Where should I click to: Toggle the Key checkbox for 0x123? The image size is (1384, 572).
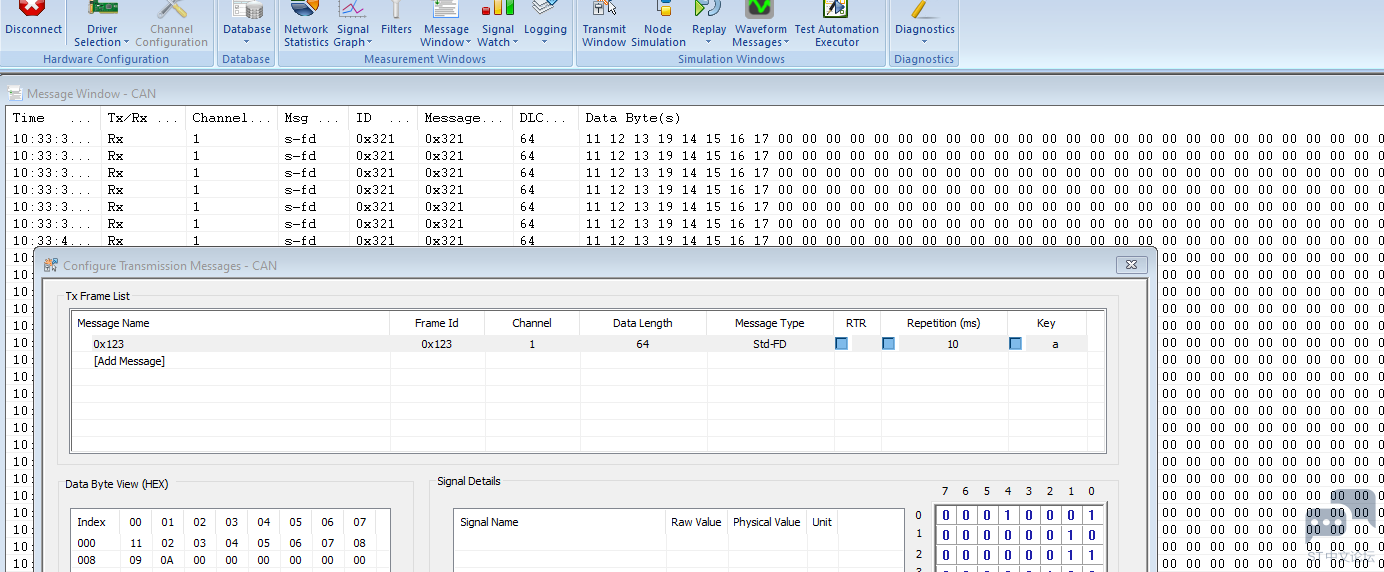pos(1015,344)
